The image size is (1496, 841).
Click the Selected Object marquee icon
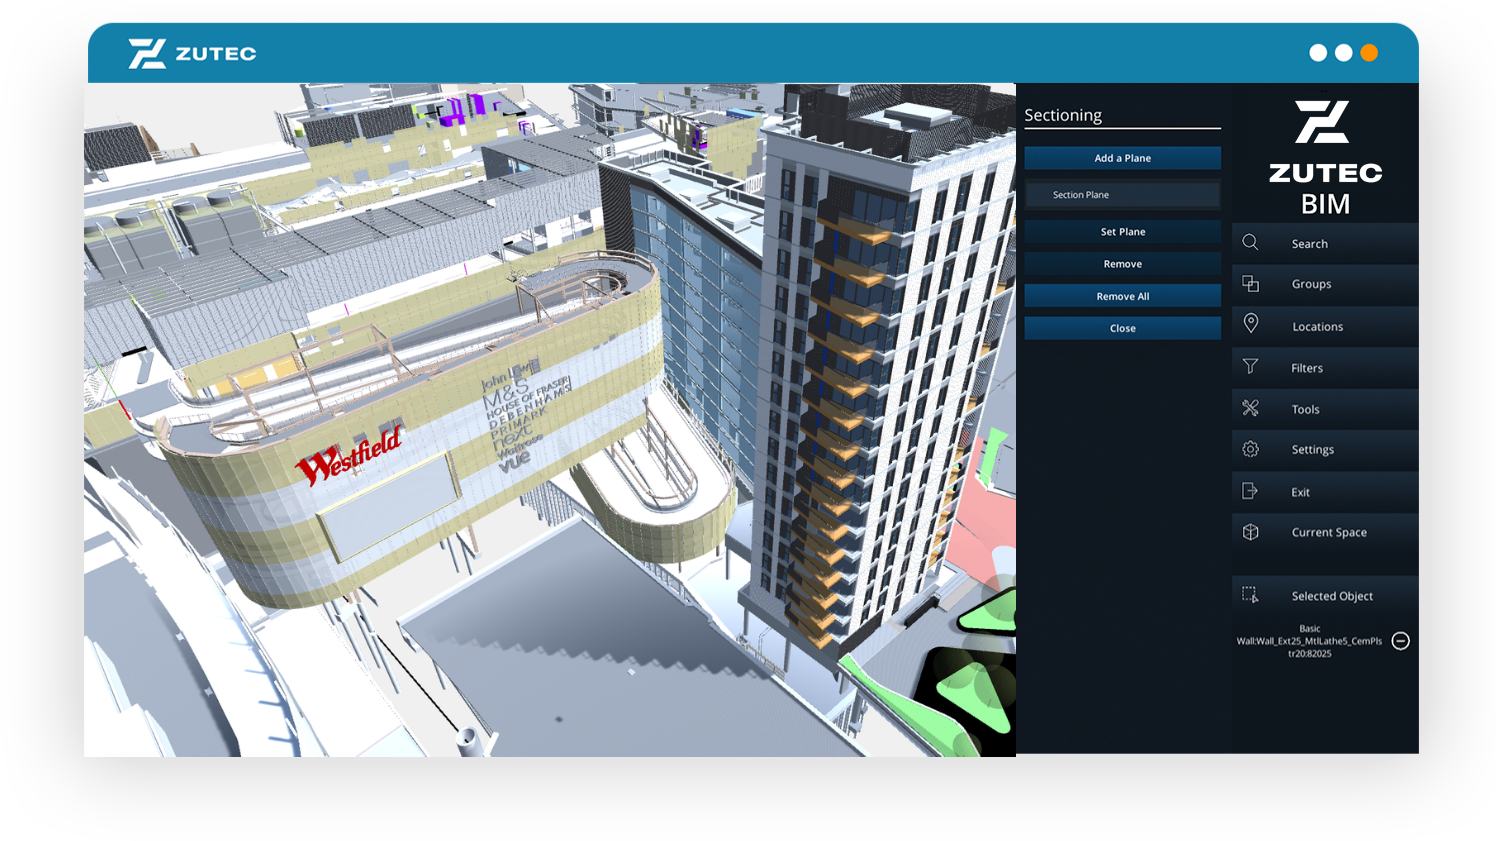click(x=1251, y=594)
